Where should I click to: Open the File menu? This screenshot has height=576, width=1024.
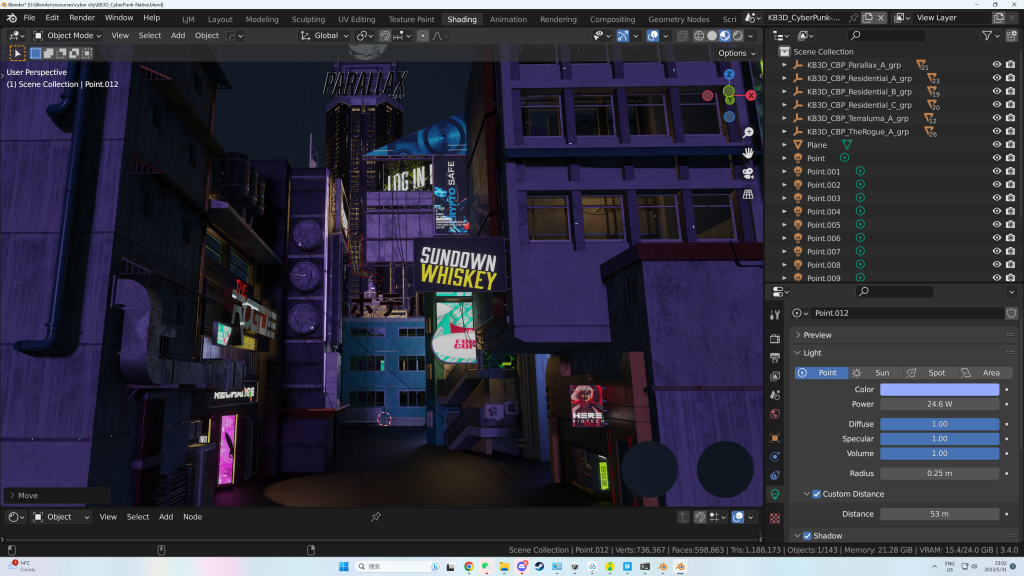(x=29, y=18)
